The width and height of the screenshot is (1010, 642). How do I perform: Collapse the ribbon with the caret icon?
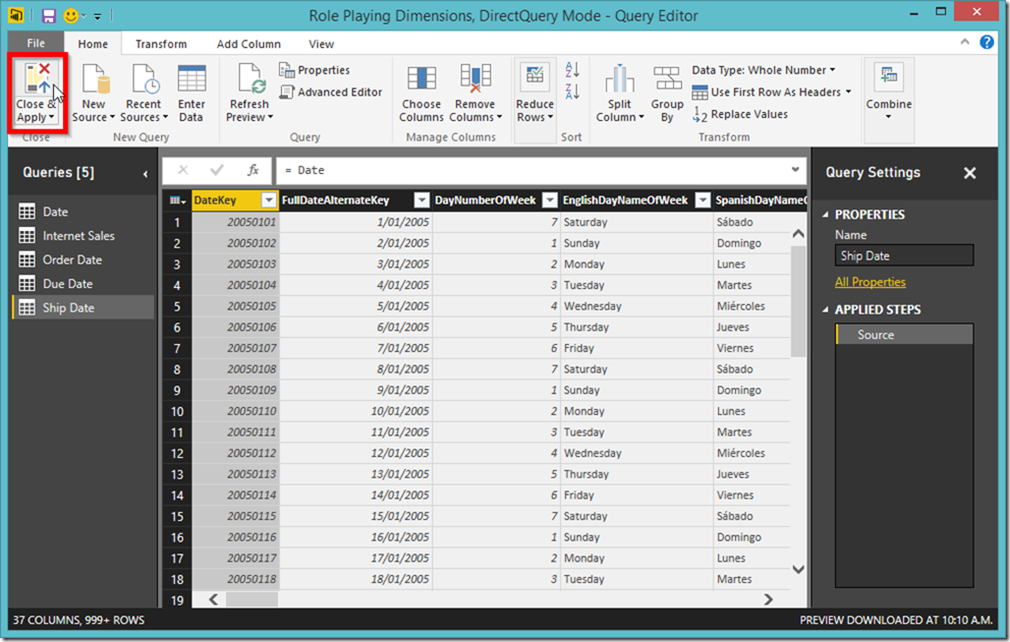(964, 42)
